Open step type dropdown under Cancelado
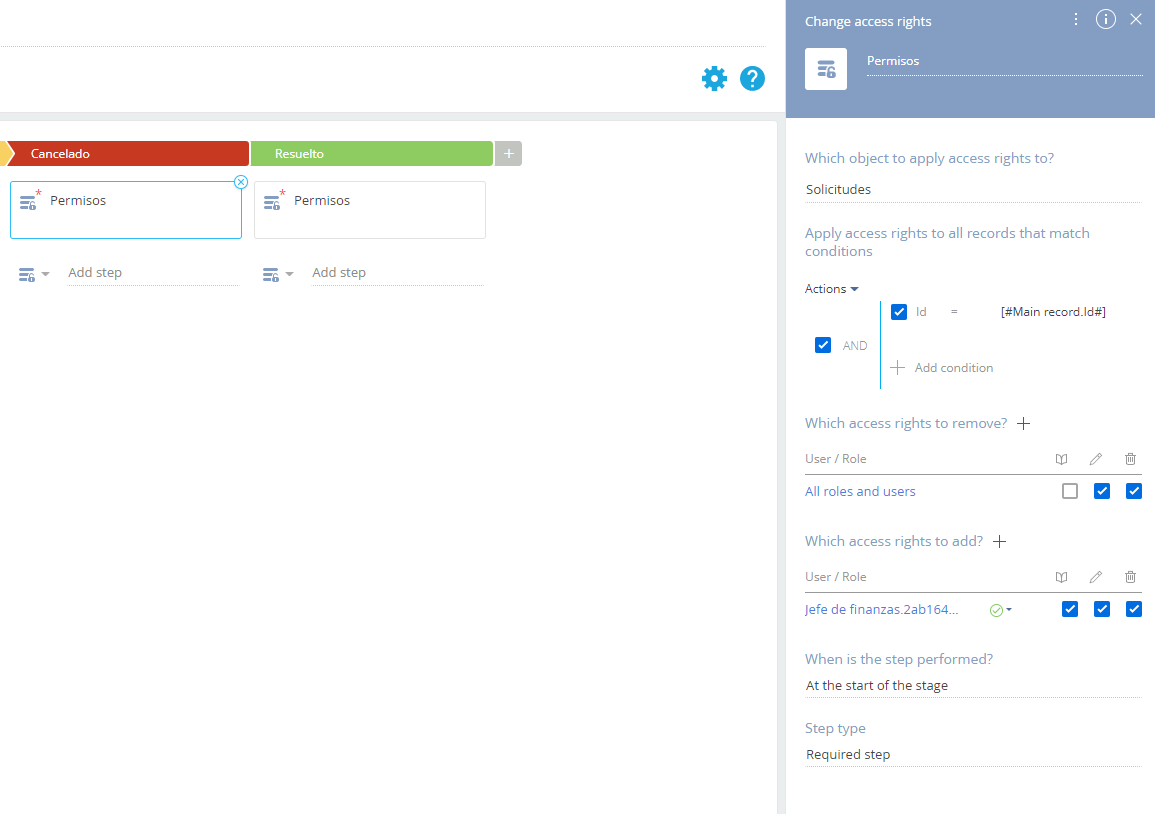The image size is (1155, 814). point(34,274)
